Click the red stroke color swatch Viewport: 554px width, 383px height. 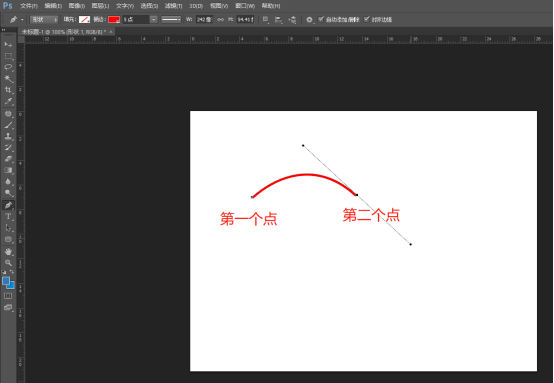[114, 19]
